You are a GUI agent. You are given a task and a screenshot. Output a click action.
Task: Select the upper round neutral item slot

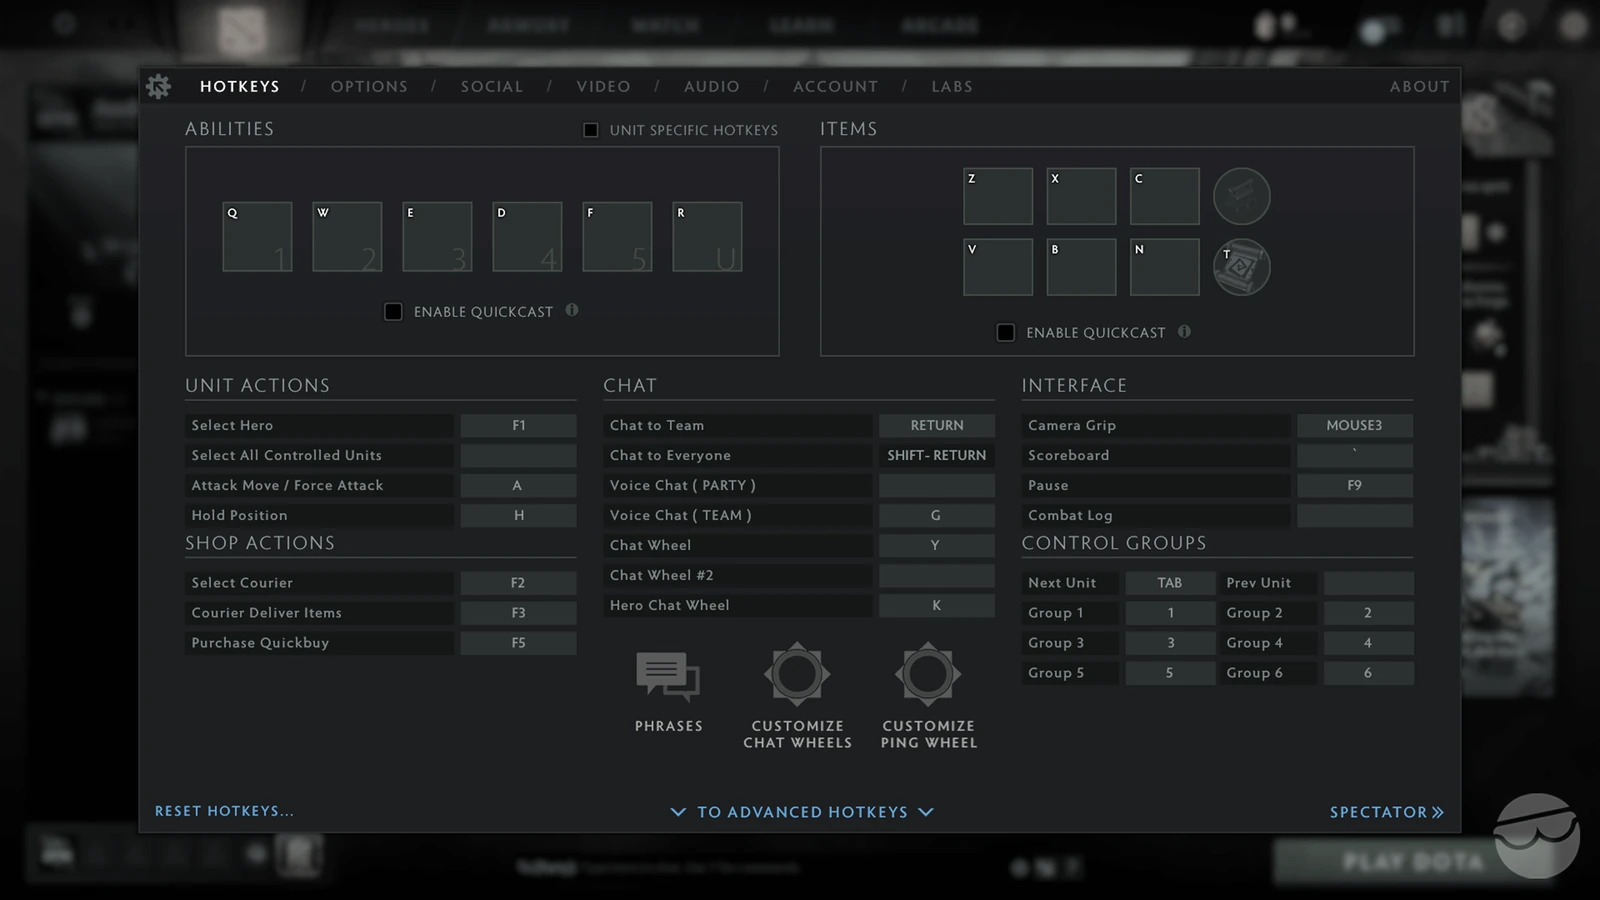1242,196
